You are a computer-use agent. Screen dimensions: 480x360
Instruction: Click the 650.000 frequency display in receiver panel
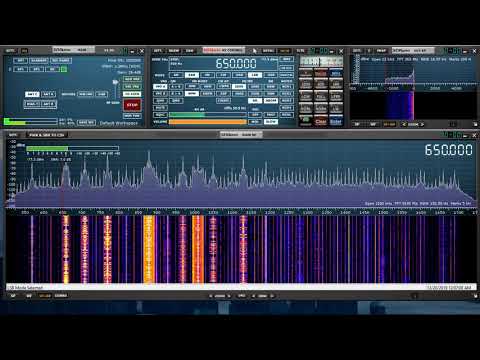236,63
